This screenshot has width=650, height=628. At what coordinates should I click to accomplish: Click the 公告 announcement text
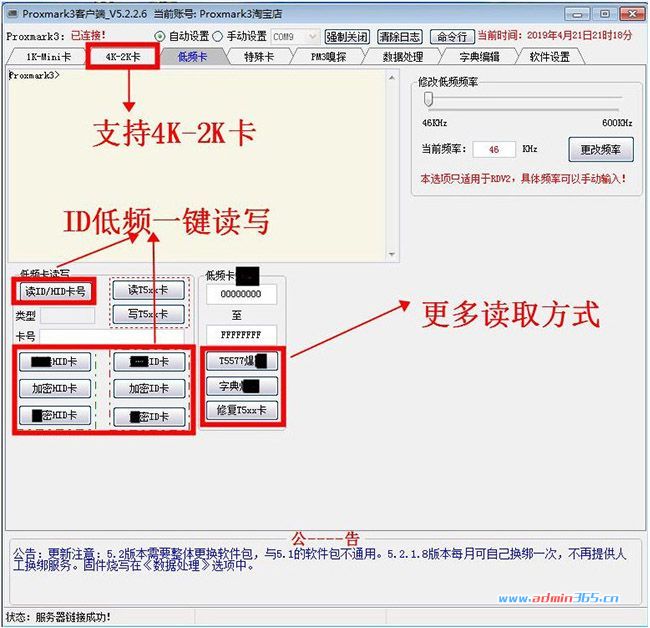[319, 559]
